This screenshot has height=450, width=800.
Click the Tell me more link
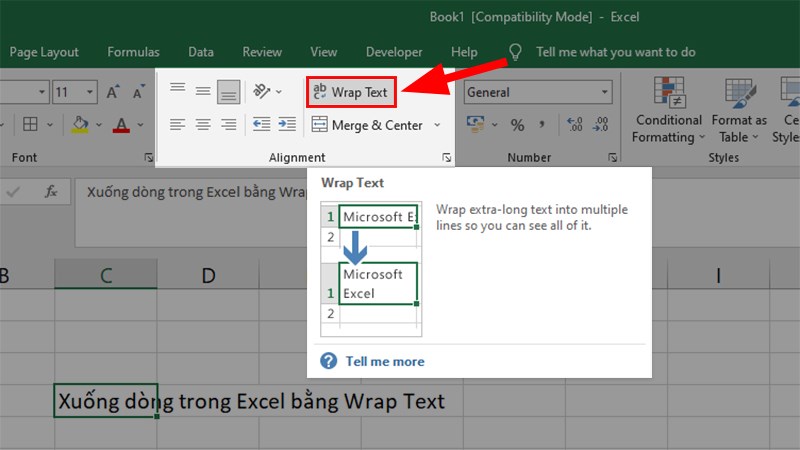(x=384, y=361)
